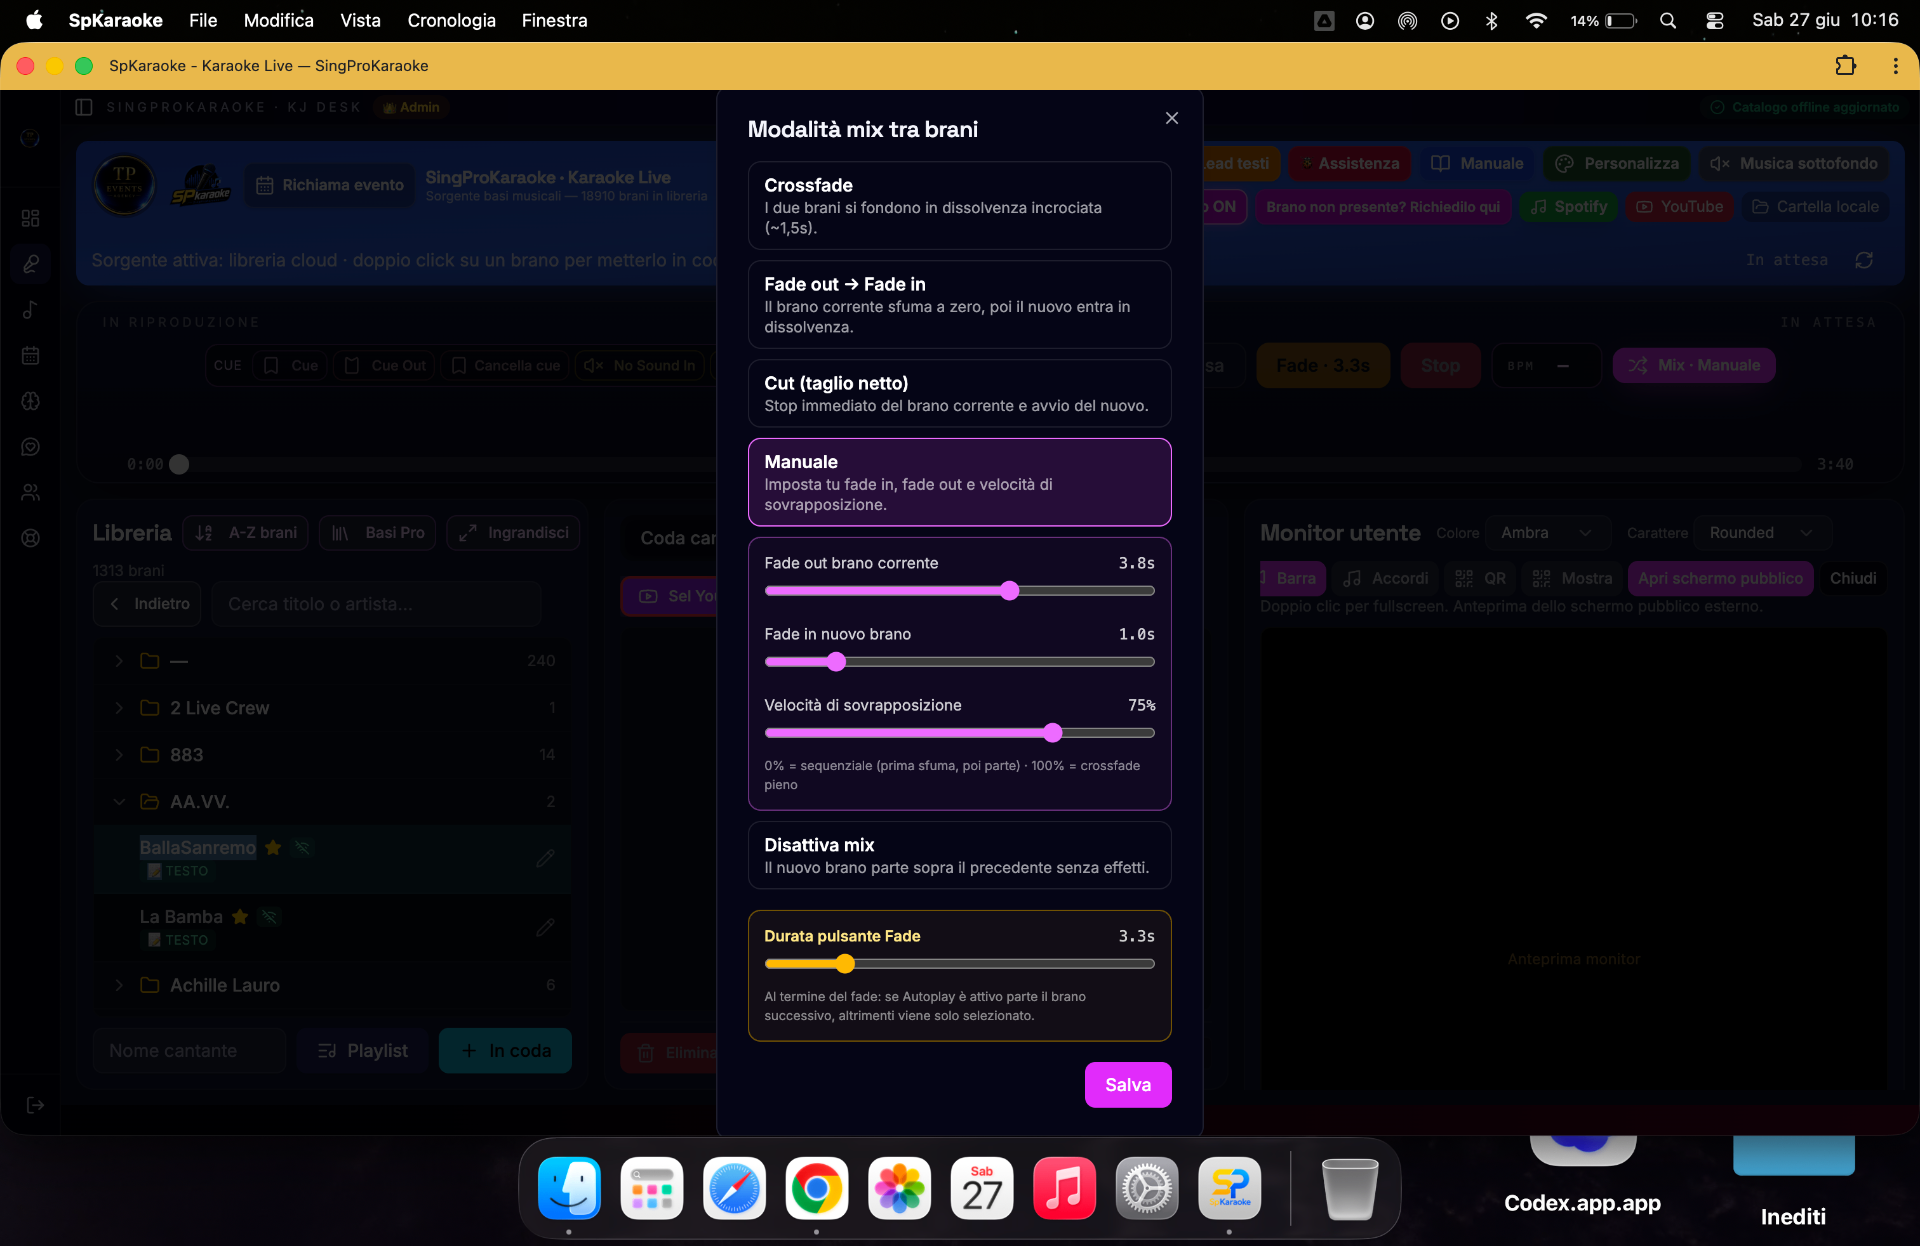Toggle Musica sottofondo mute button
This screenshot has width=1920, height=1246.
point(1794,163)
